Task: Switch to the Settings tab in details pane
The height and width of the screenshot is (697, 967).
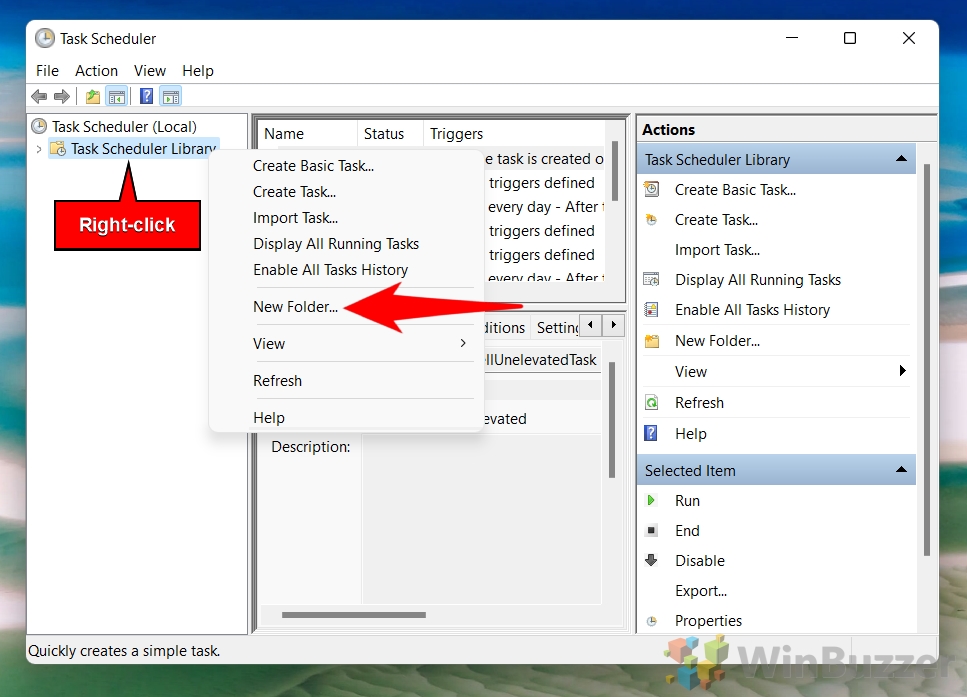Action: click(x=557, y=328)
